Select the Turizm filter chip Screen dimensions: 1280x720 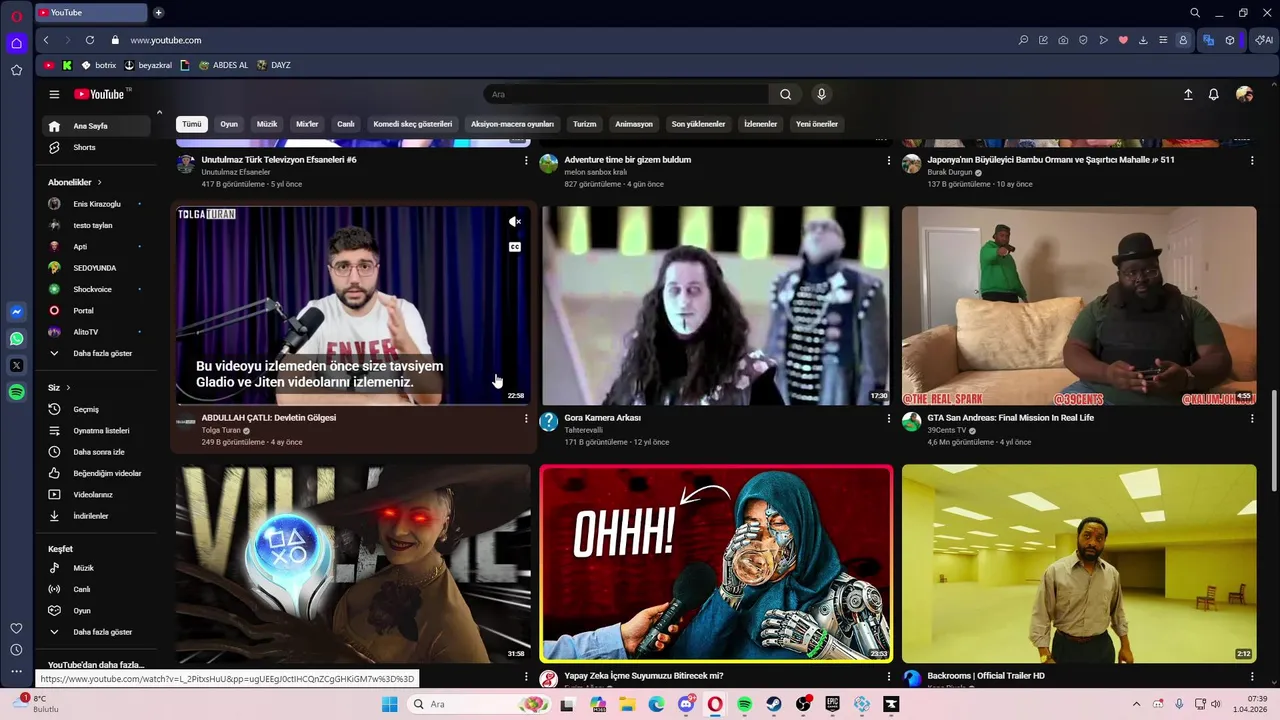(584, 124)
